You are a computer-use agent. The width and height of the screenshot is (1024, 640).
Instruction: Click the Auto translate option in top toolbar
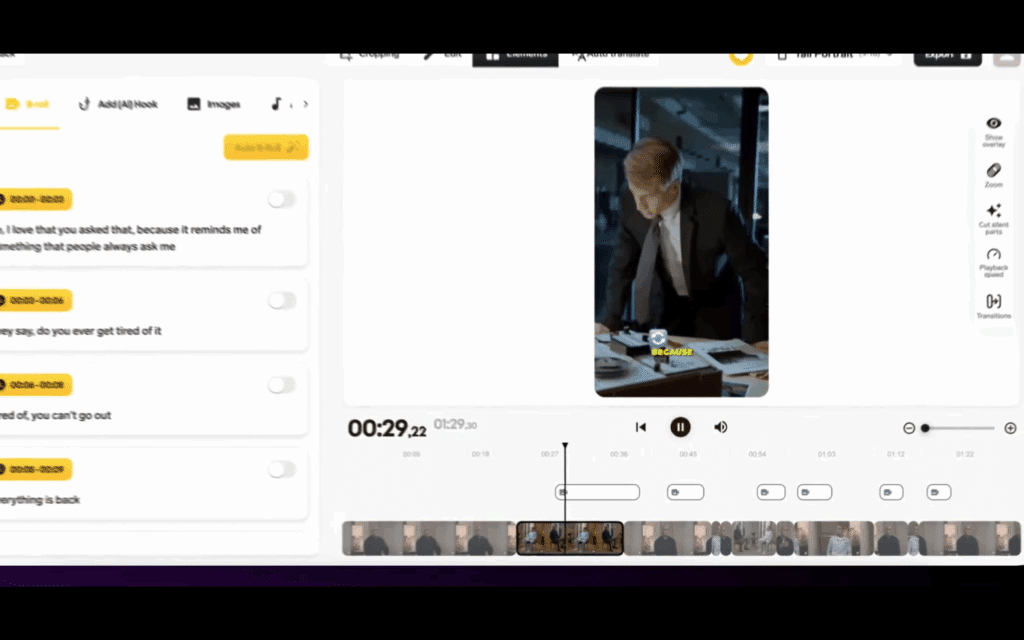click(611, 57)
